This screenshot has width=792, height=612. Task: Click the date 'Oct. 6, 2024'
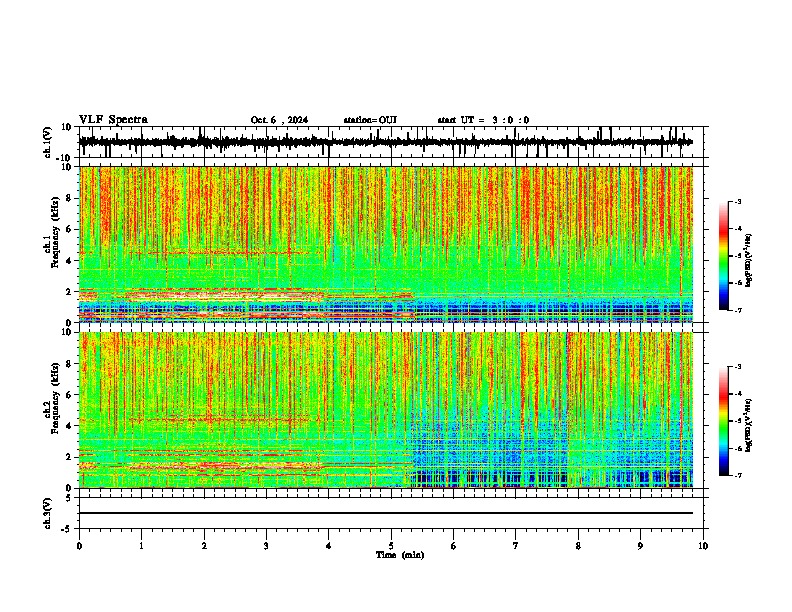[279, 120]
